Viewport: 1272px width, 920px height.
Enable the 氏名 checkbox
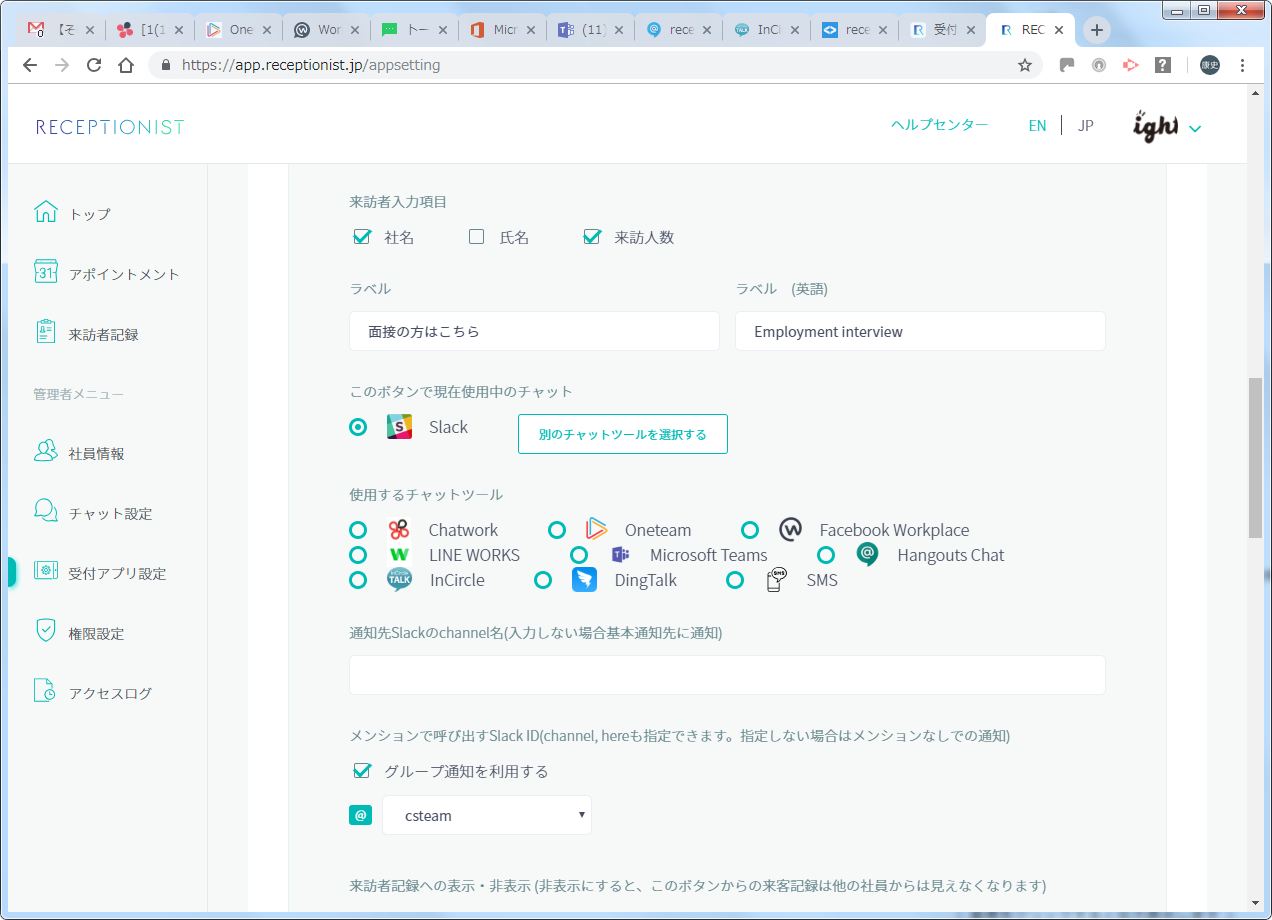(x=477, y=237)
